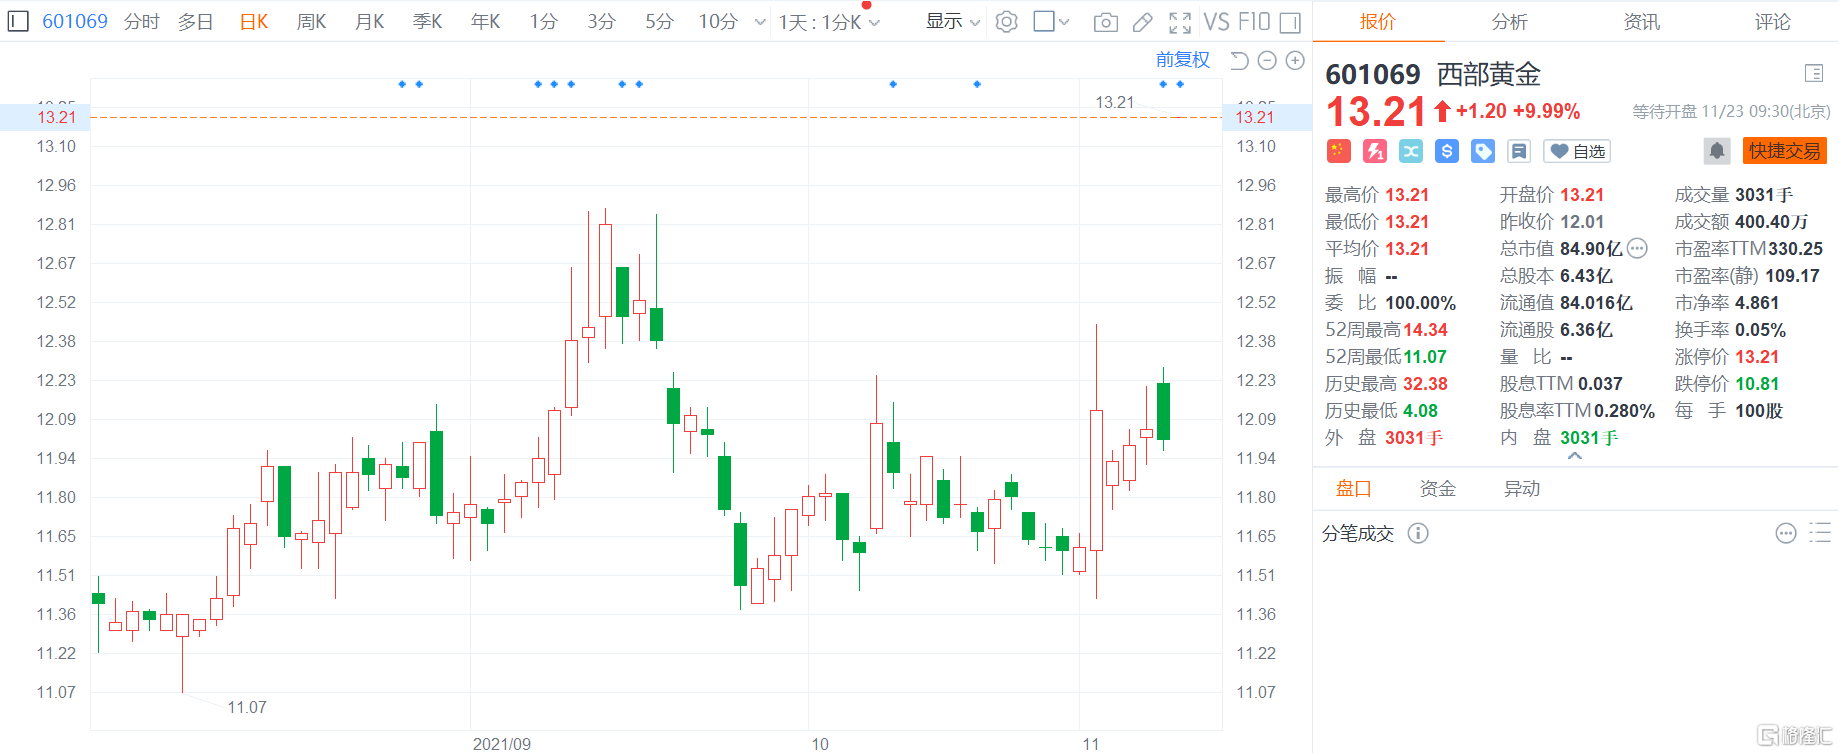Switch to 异动 unusual activity tab
The image size is (1839, 753).
click(x=1522, y=488)
